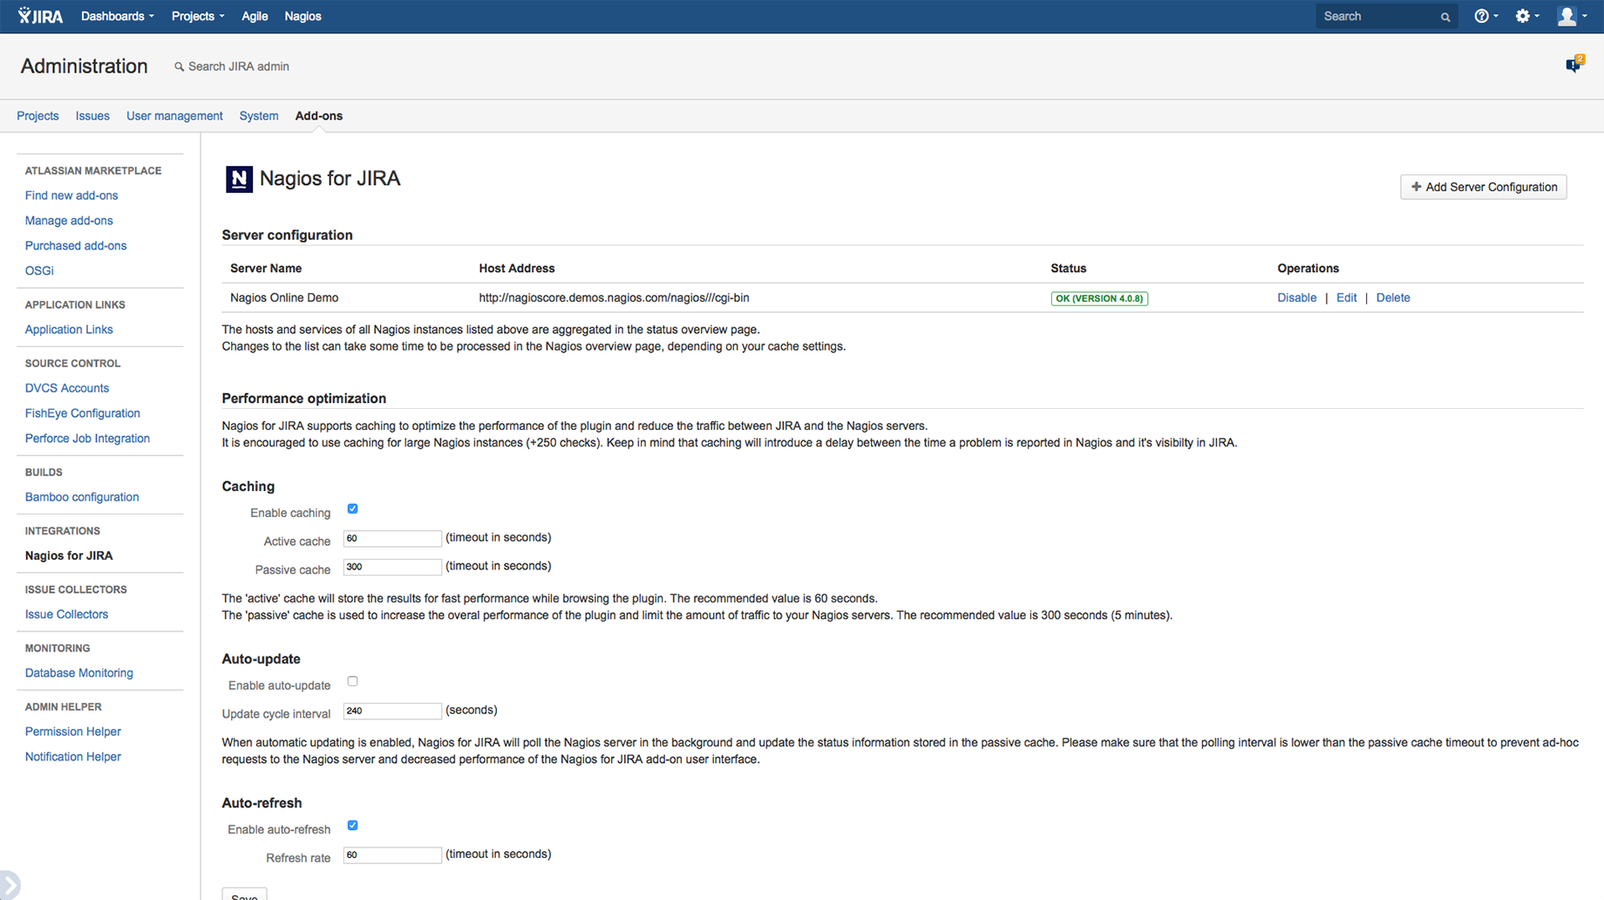Open Application Links in sidebar
Viewport: 1604px width, 900px height.
click(69, 330)
